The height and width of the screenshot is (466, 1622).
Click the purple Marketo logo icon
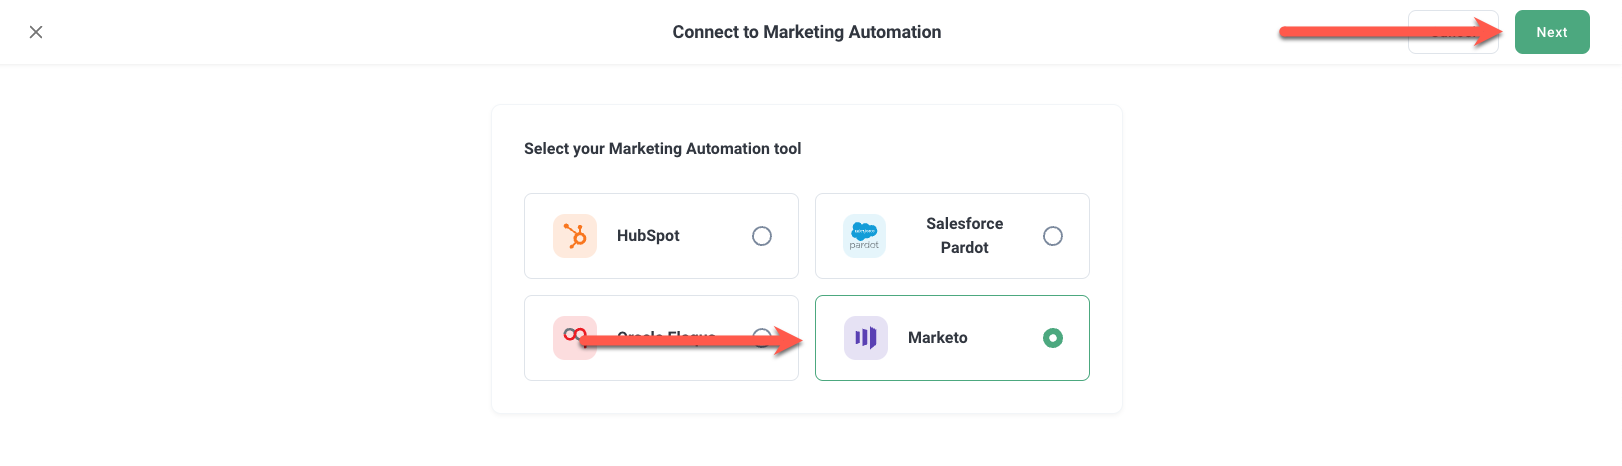click(865, 338)
